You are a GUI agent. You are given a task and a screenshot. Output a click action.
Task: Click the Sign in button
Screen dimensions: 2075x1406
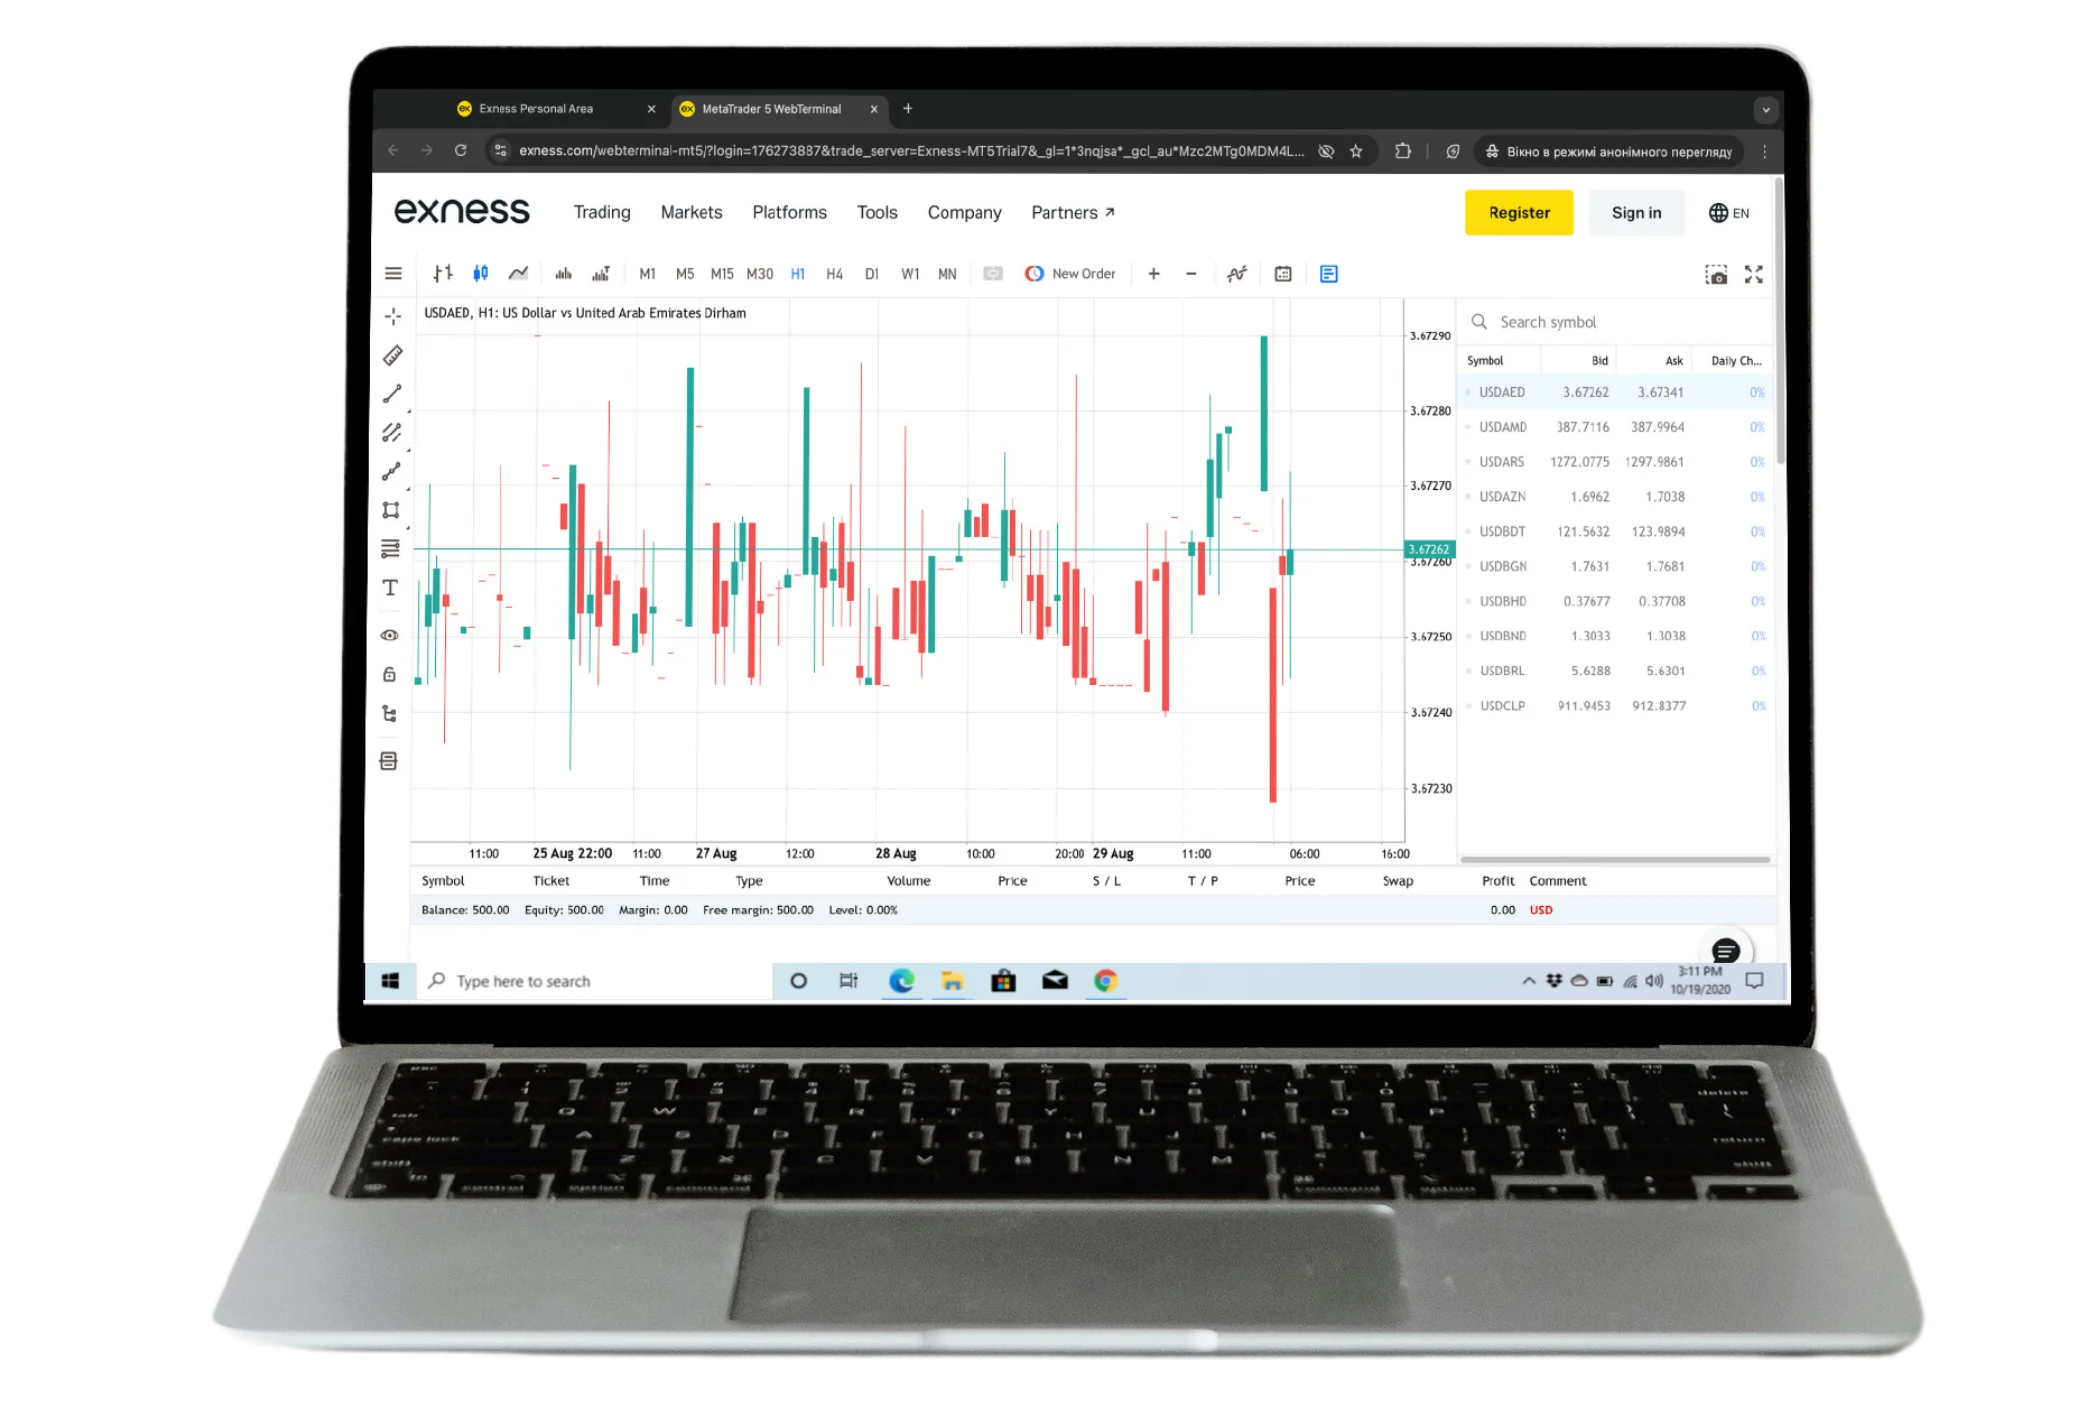click(x=1636, y=212)
